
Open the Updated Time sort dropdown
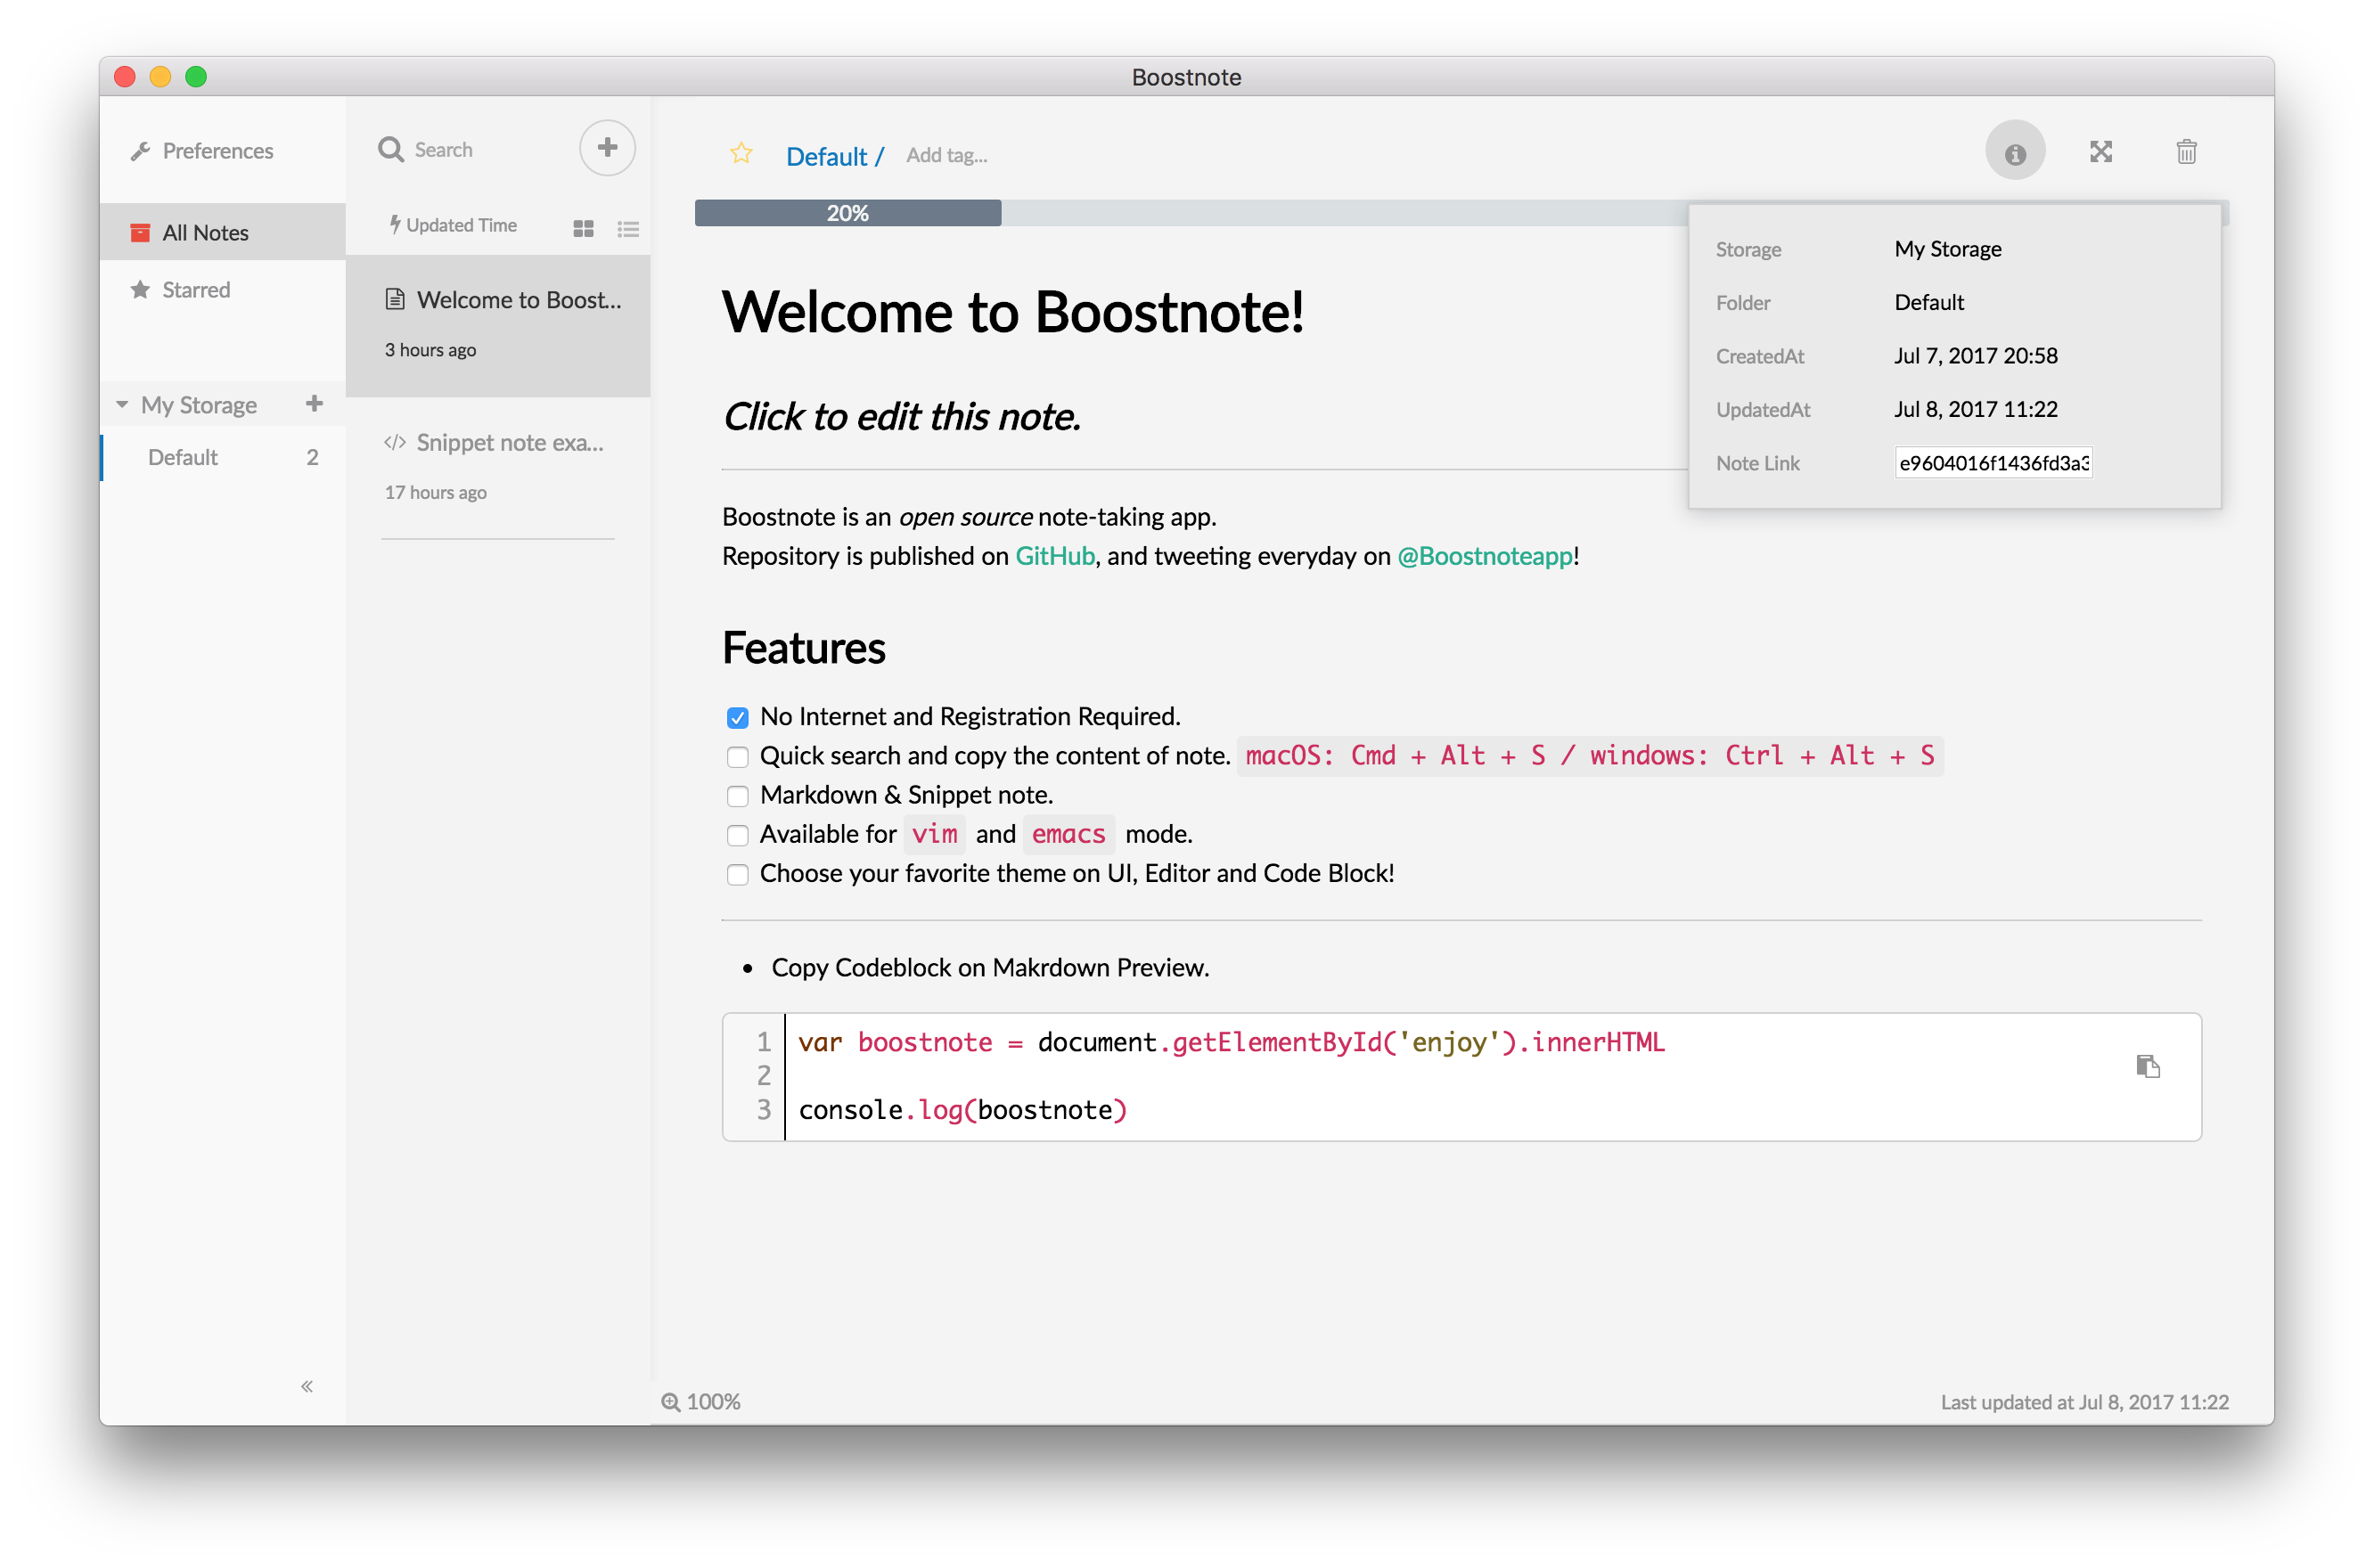point(454,226)
